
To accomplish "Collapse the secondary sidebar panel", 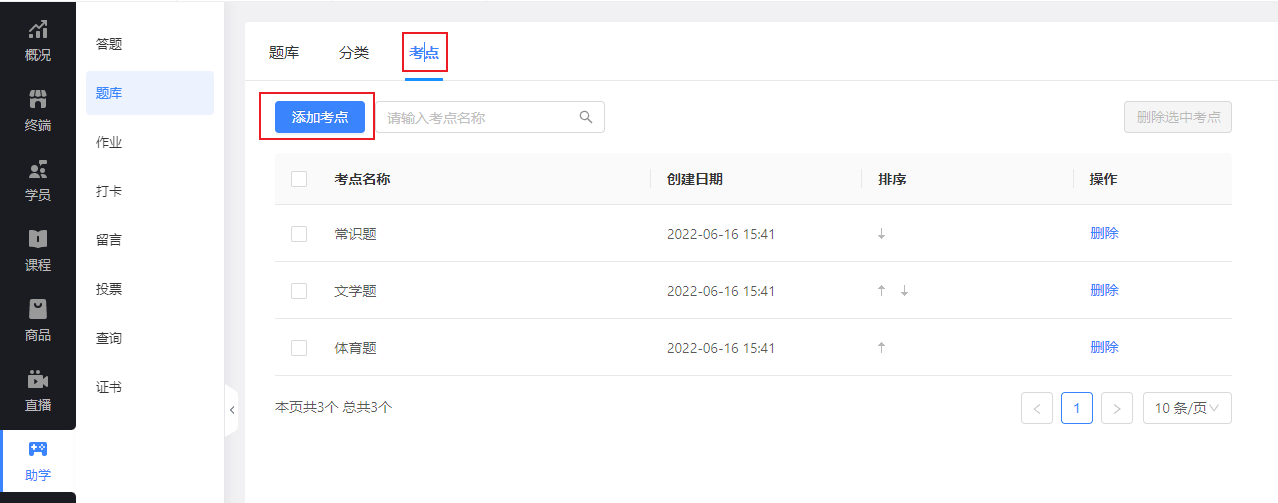I will coord(232,410).
